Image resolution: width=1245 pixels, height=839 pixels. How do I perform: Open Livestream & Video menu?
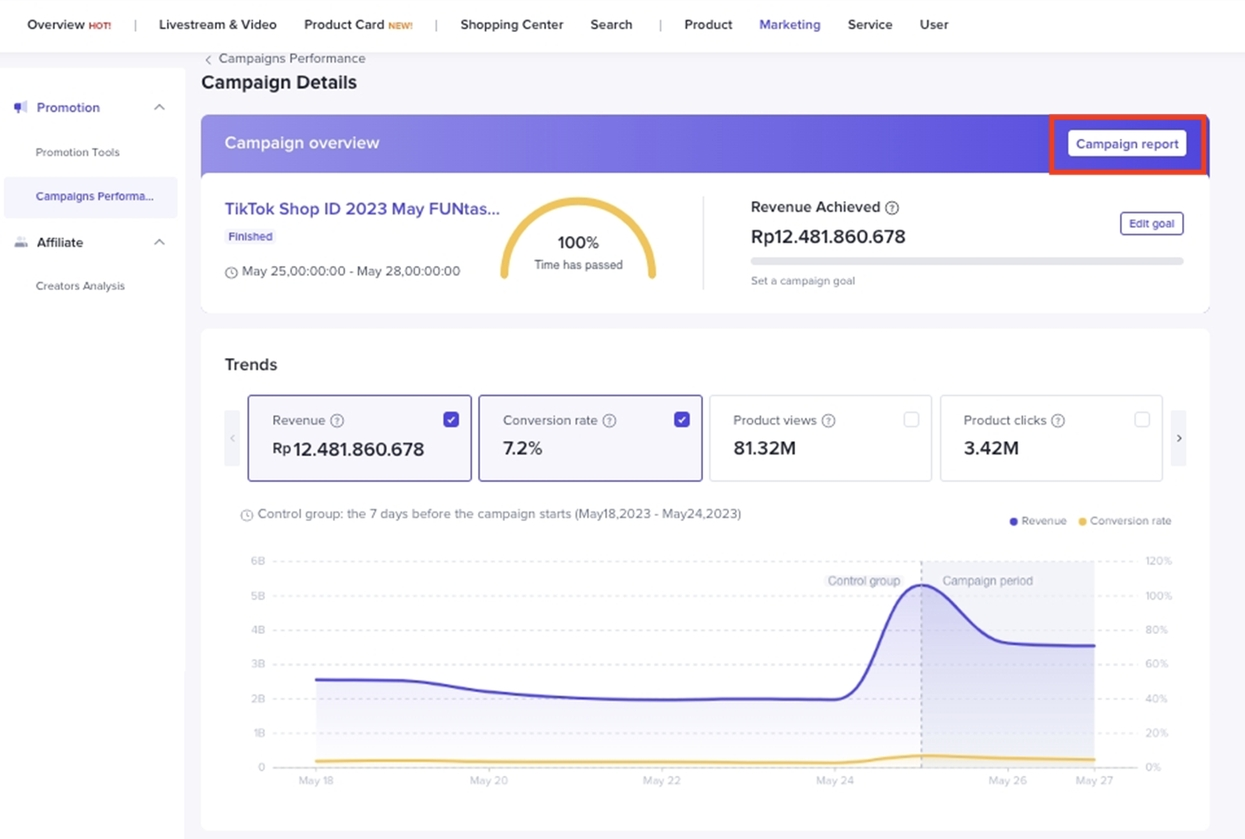click(x=217, y=24)
